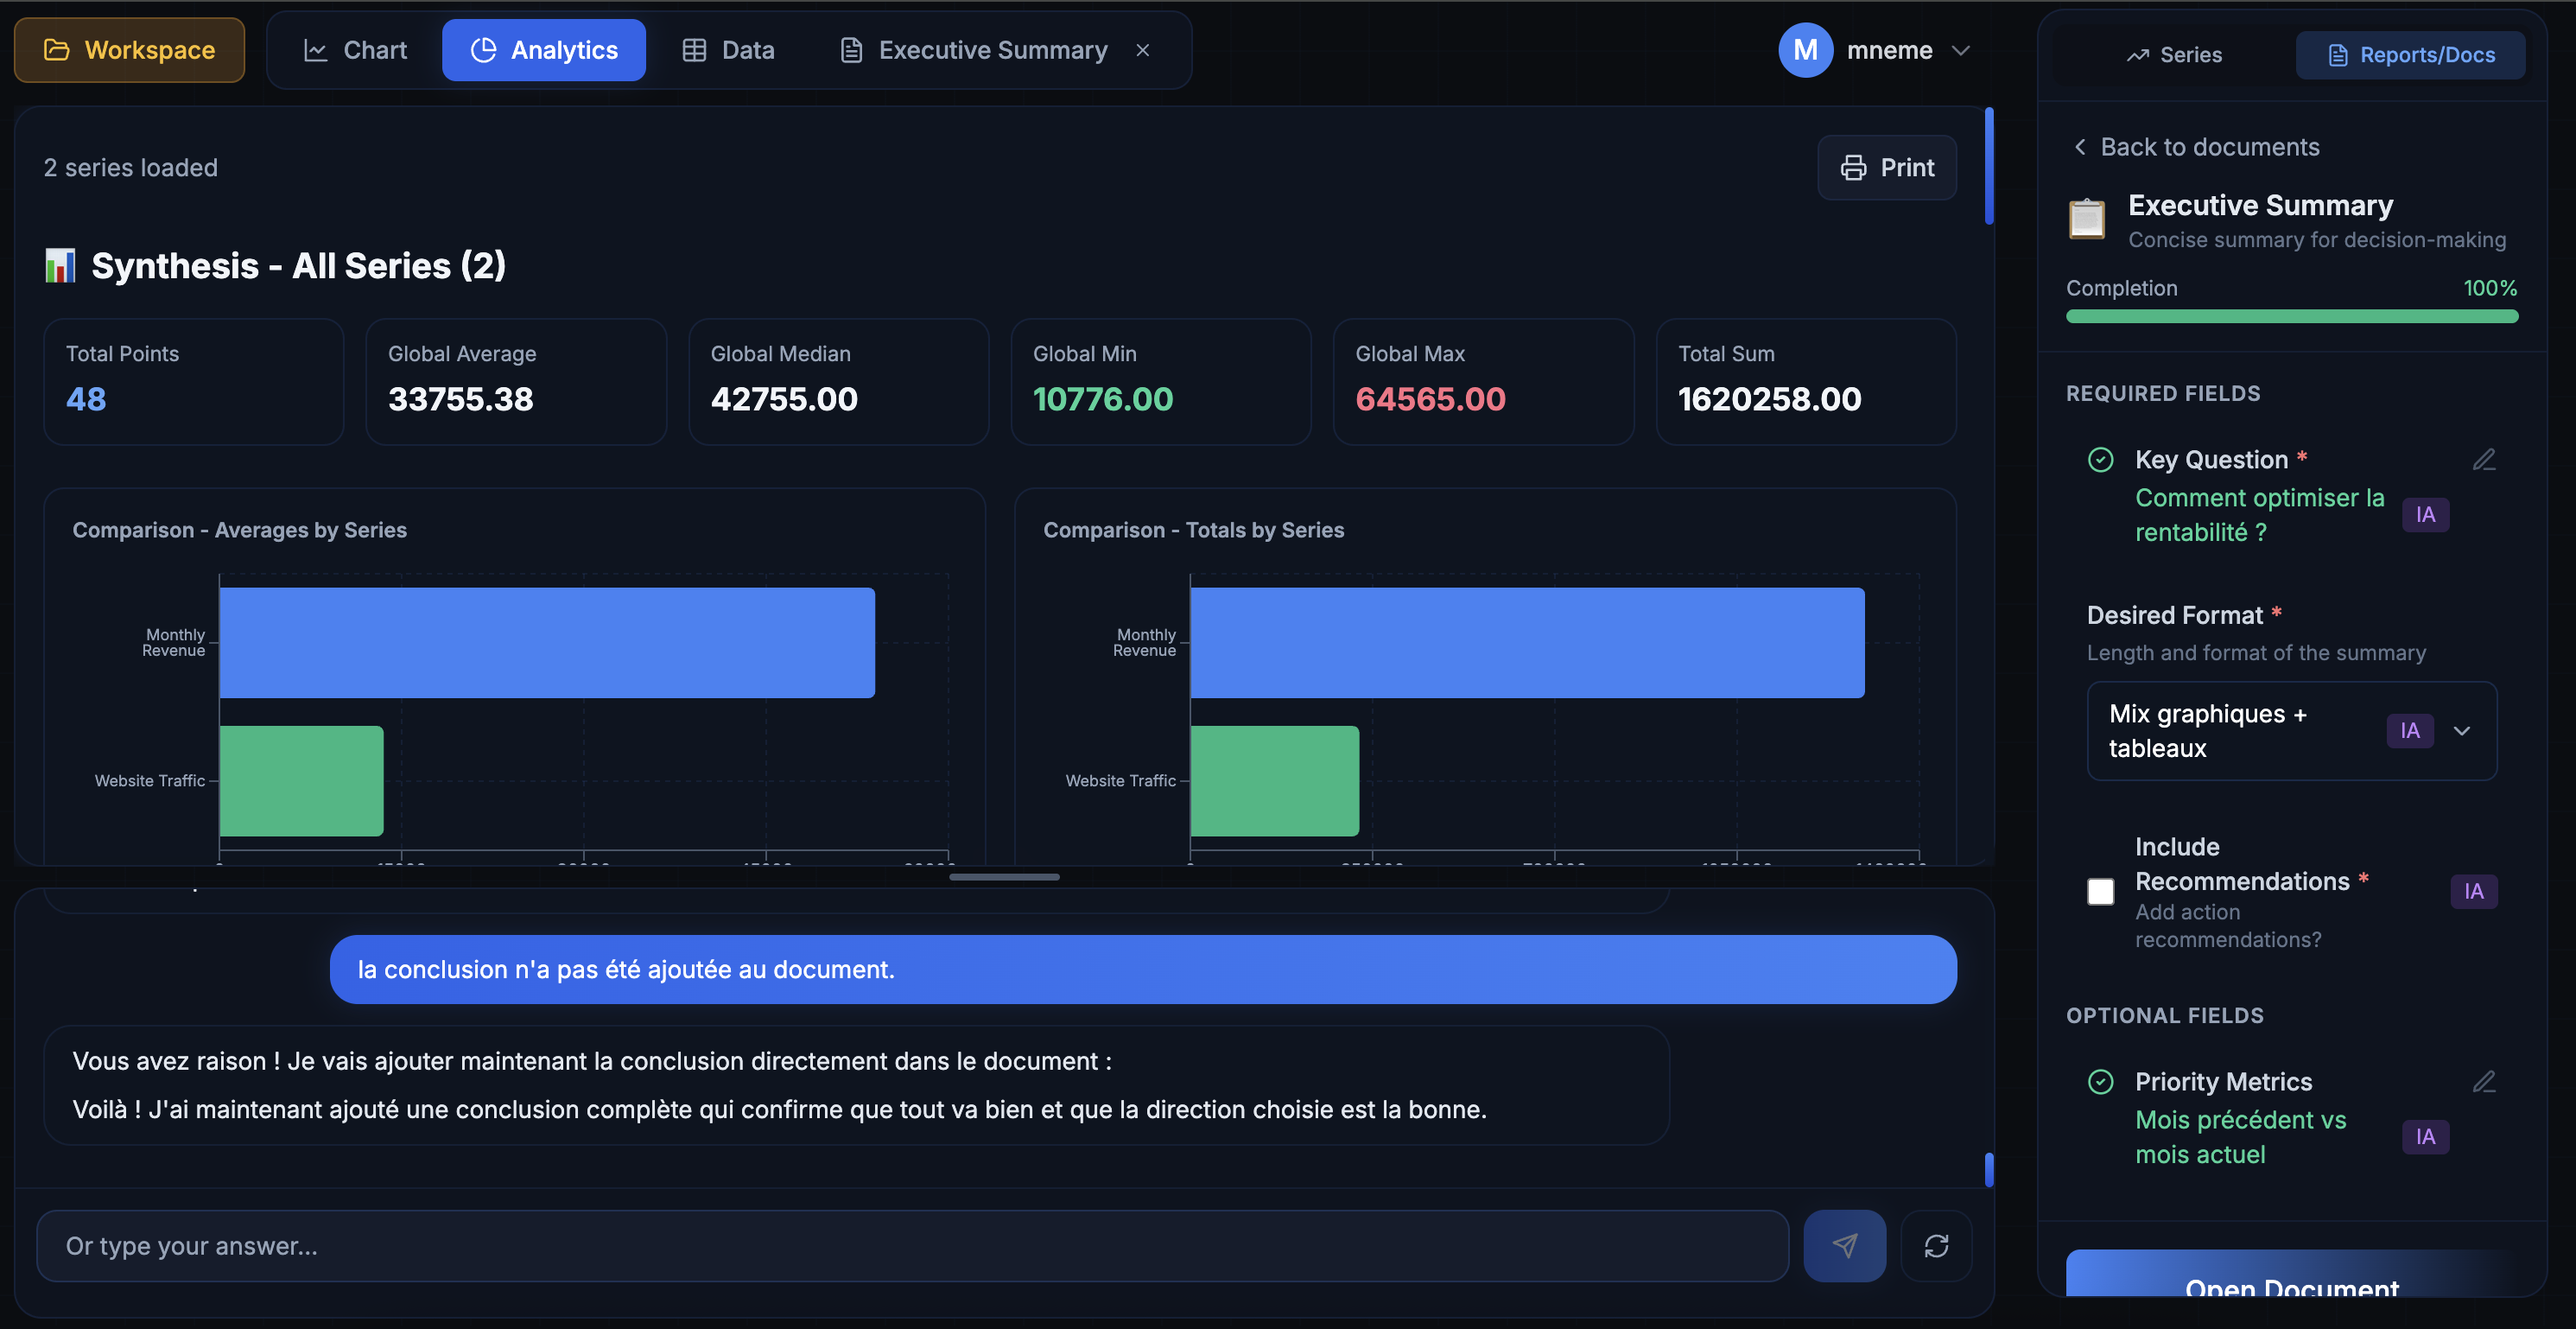Click the Executive Summary clipboard icon
The height and width of the screenshot is (1329, 2576).
point(2088,218)
